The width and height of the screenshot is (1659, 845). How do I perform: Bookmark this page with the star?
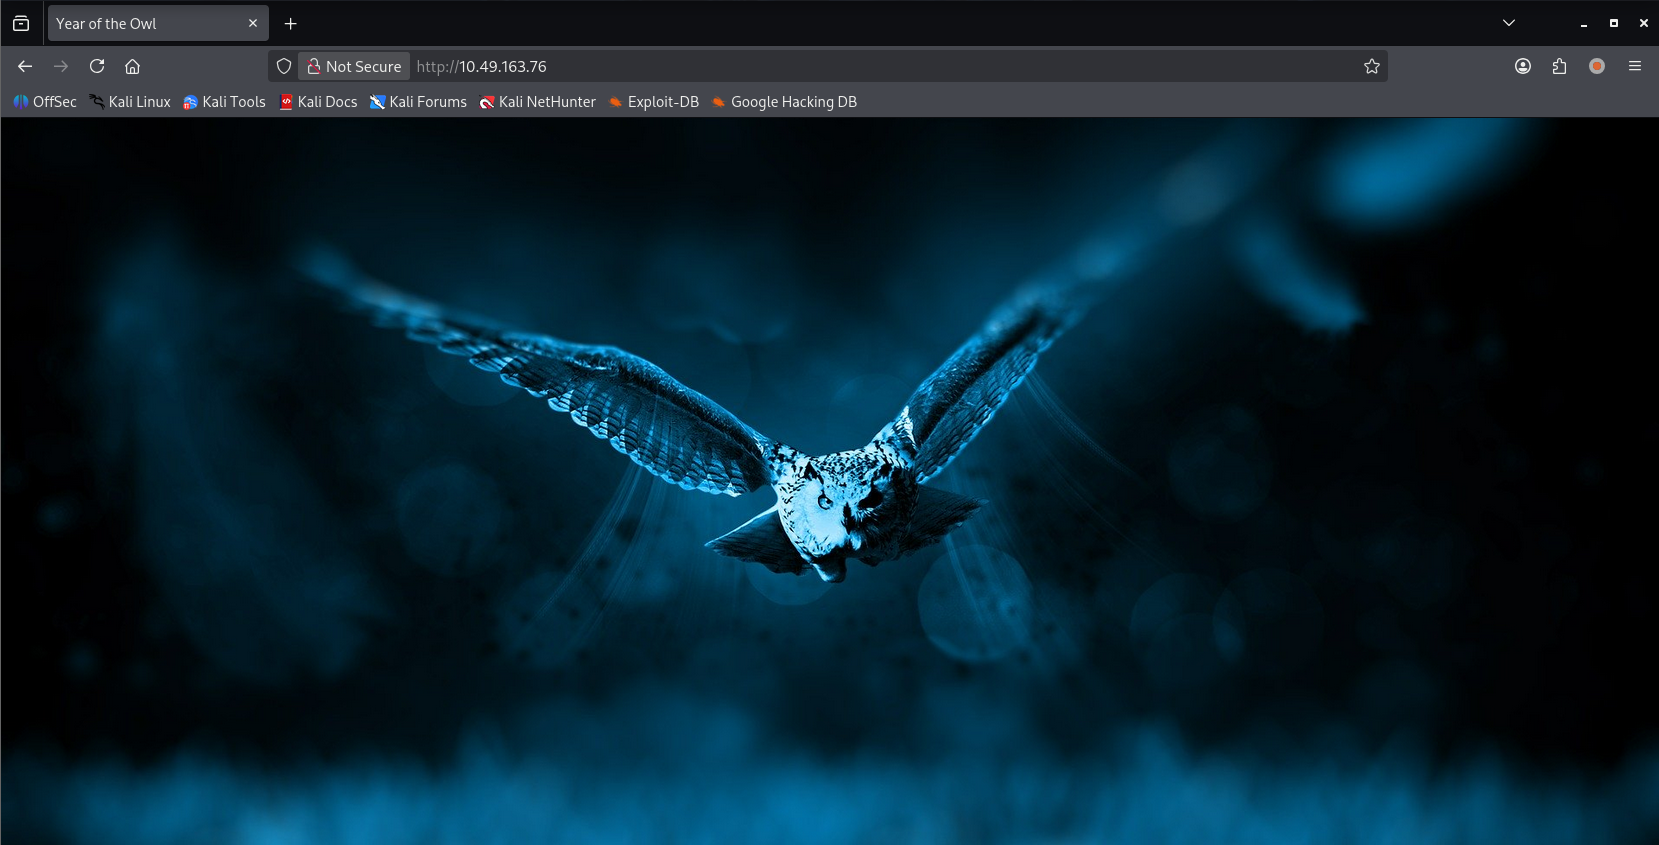click(x=1371, y=66)
